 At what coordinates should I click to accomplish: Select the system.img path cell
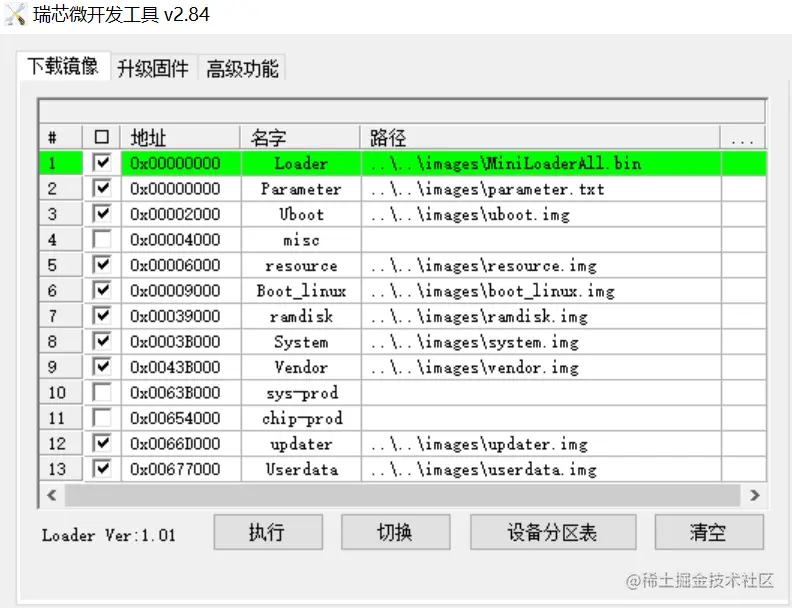click(x=541, y=342)
